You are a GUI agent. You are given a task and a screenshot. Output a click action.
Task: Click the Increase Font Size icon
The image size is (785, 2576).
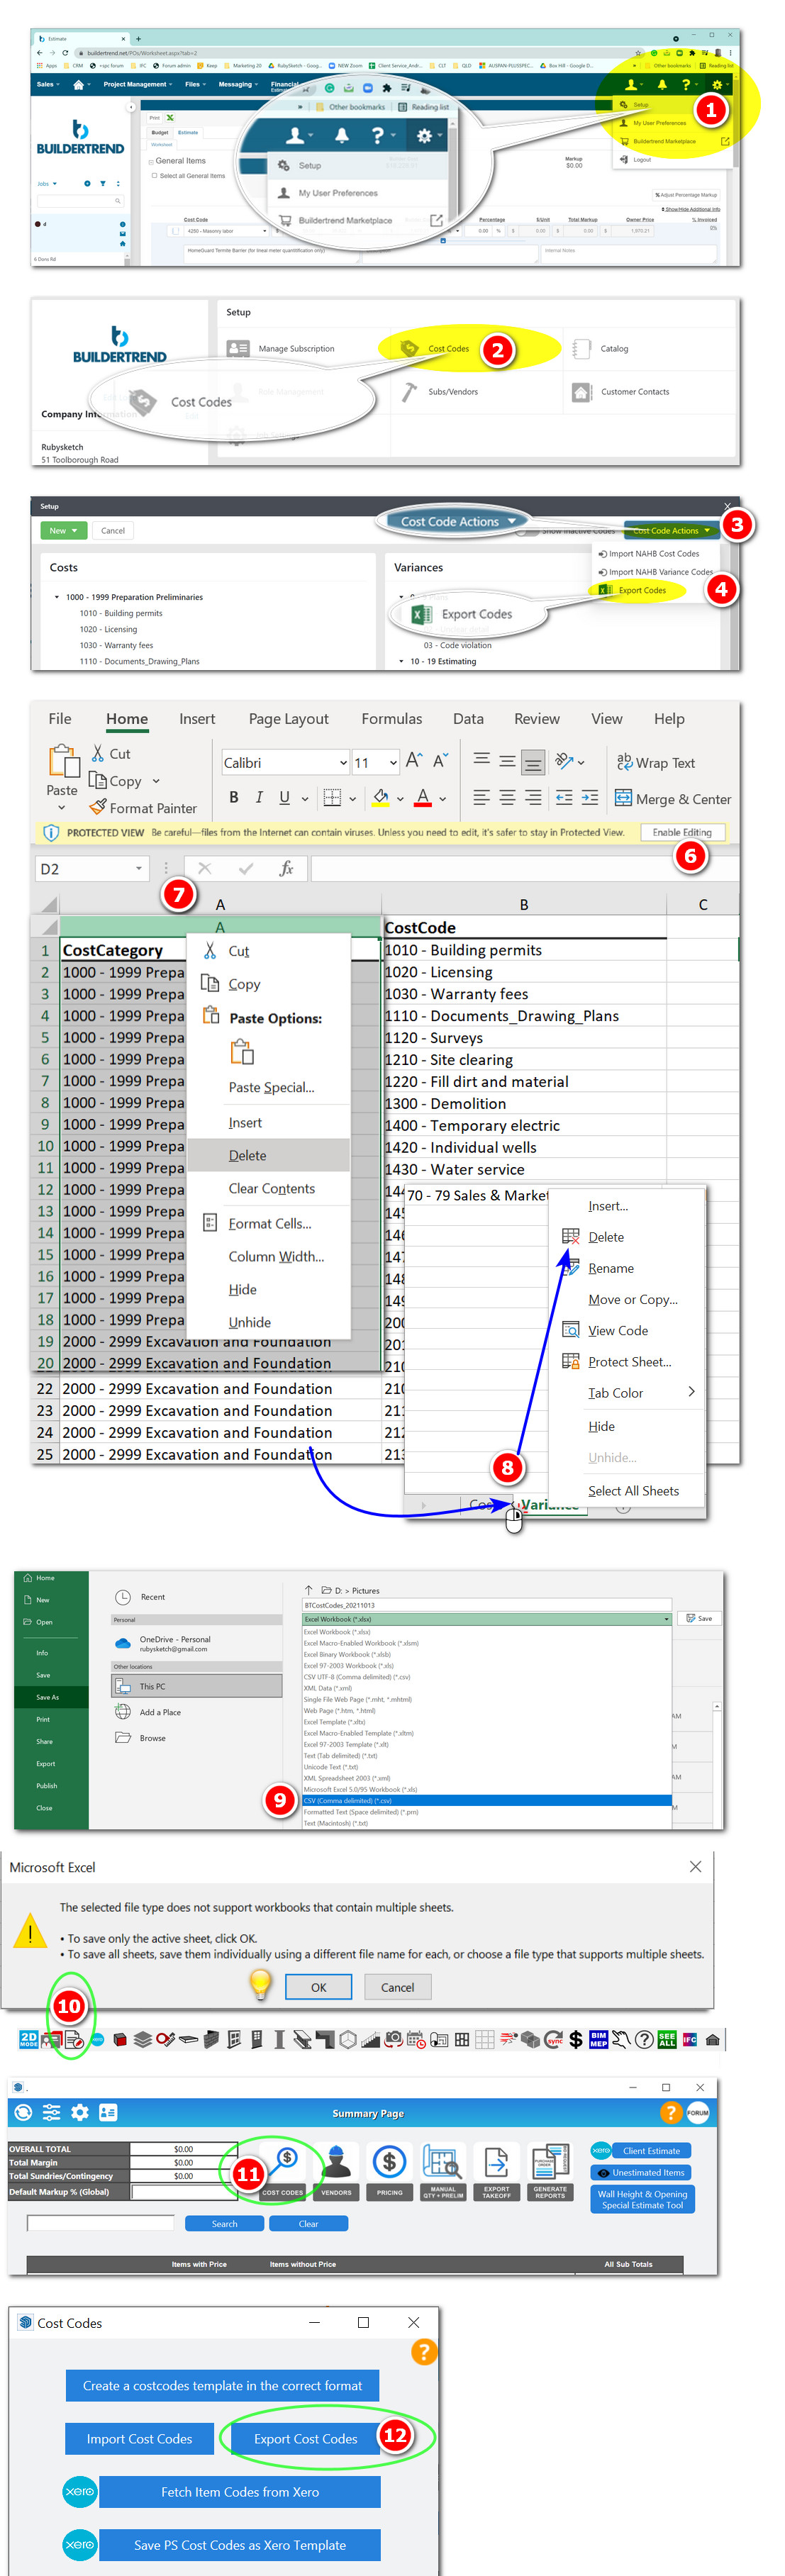coord(414,761)
